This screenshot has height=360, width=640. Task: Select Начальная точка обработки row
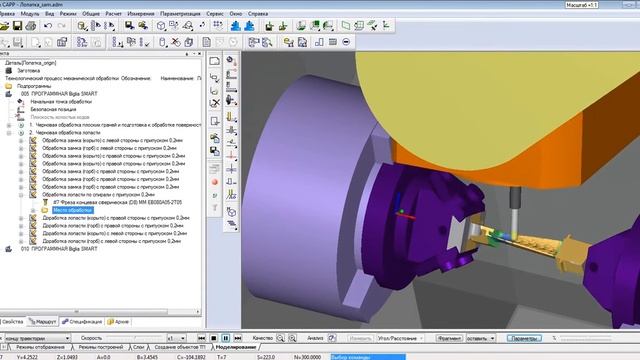61,102
